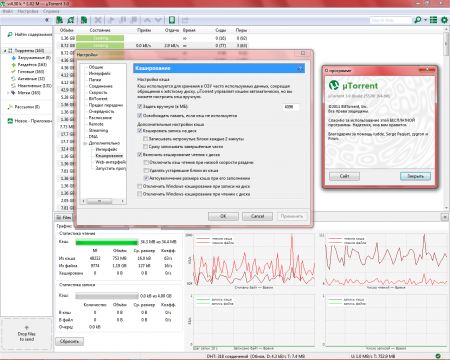Click Закрыть button in About window
Screen dimensions: 450x360
(415, 176)
